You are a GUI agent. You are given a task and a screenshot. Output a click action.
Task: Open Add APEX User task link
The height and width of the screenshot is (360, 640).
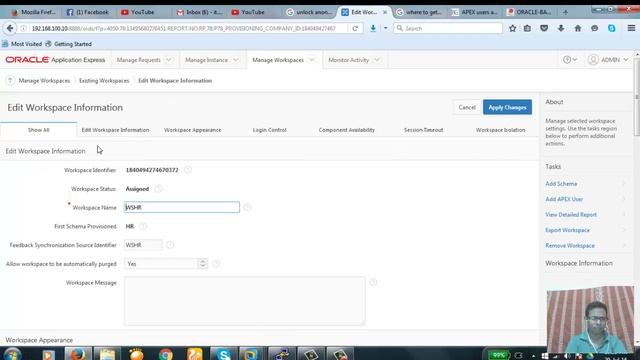[x=564, y=199]
